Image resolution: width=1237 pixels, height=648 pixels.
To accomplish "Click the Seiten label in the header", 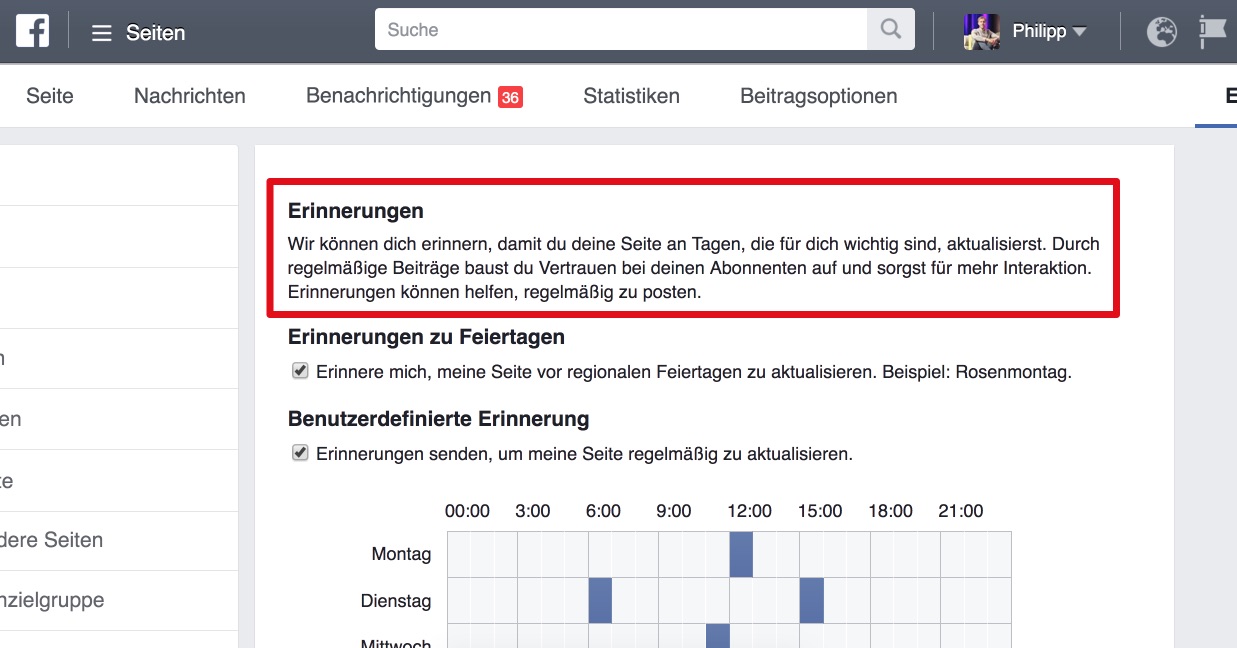I will click(155, 33).
